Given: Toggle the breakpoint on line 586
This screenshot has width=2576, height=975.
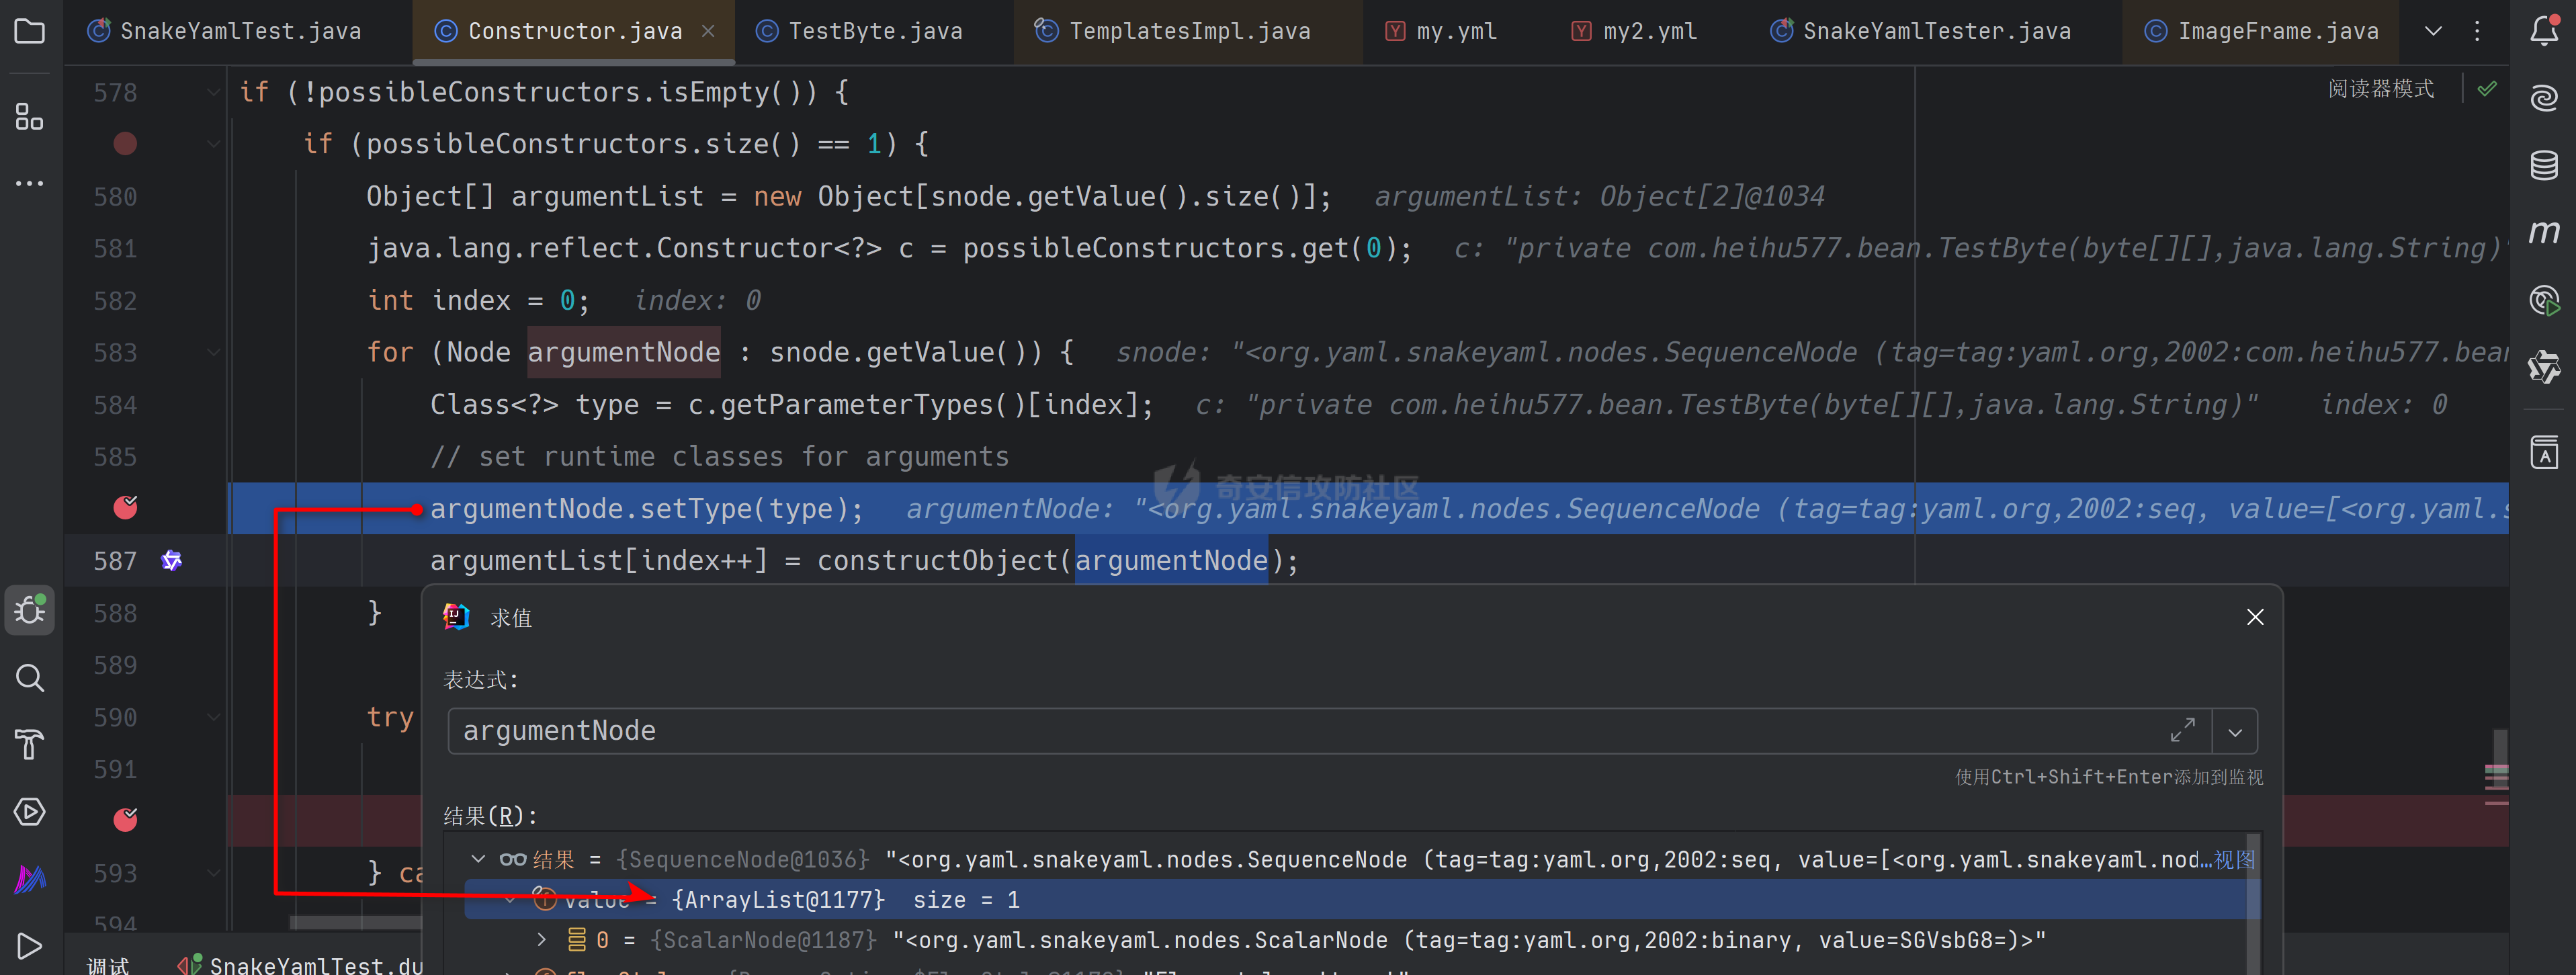Looking at the screenshot, I should [x=125, y=508].
